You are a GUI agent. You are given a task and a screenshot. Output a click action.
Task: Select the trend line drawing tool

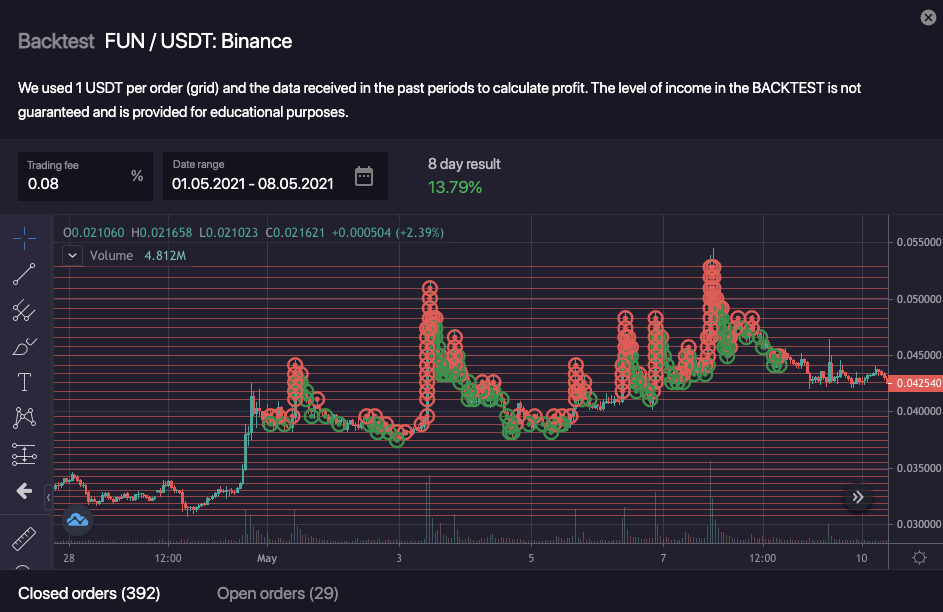(x=24, y=274)
